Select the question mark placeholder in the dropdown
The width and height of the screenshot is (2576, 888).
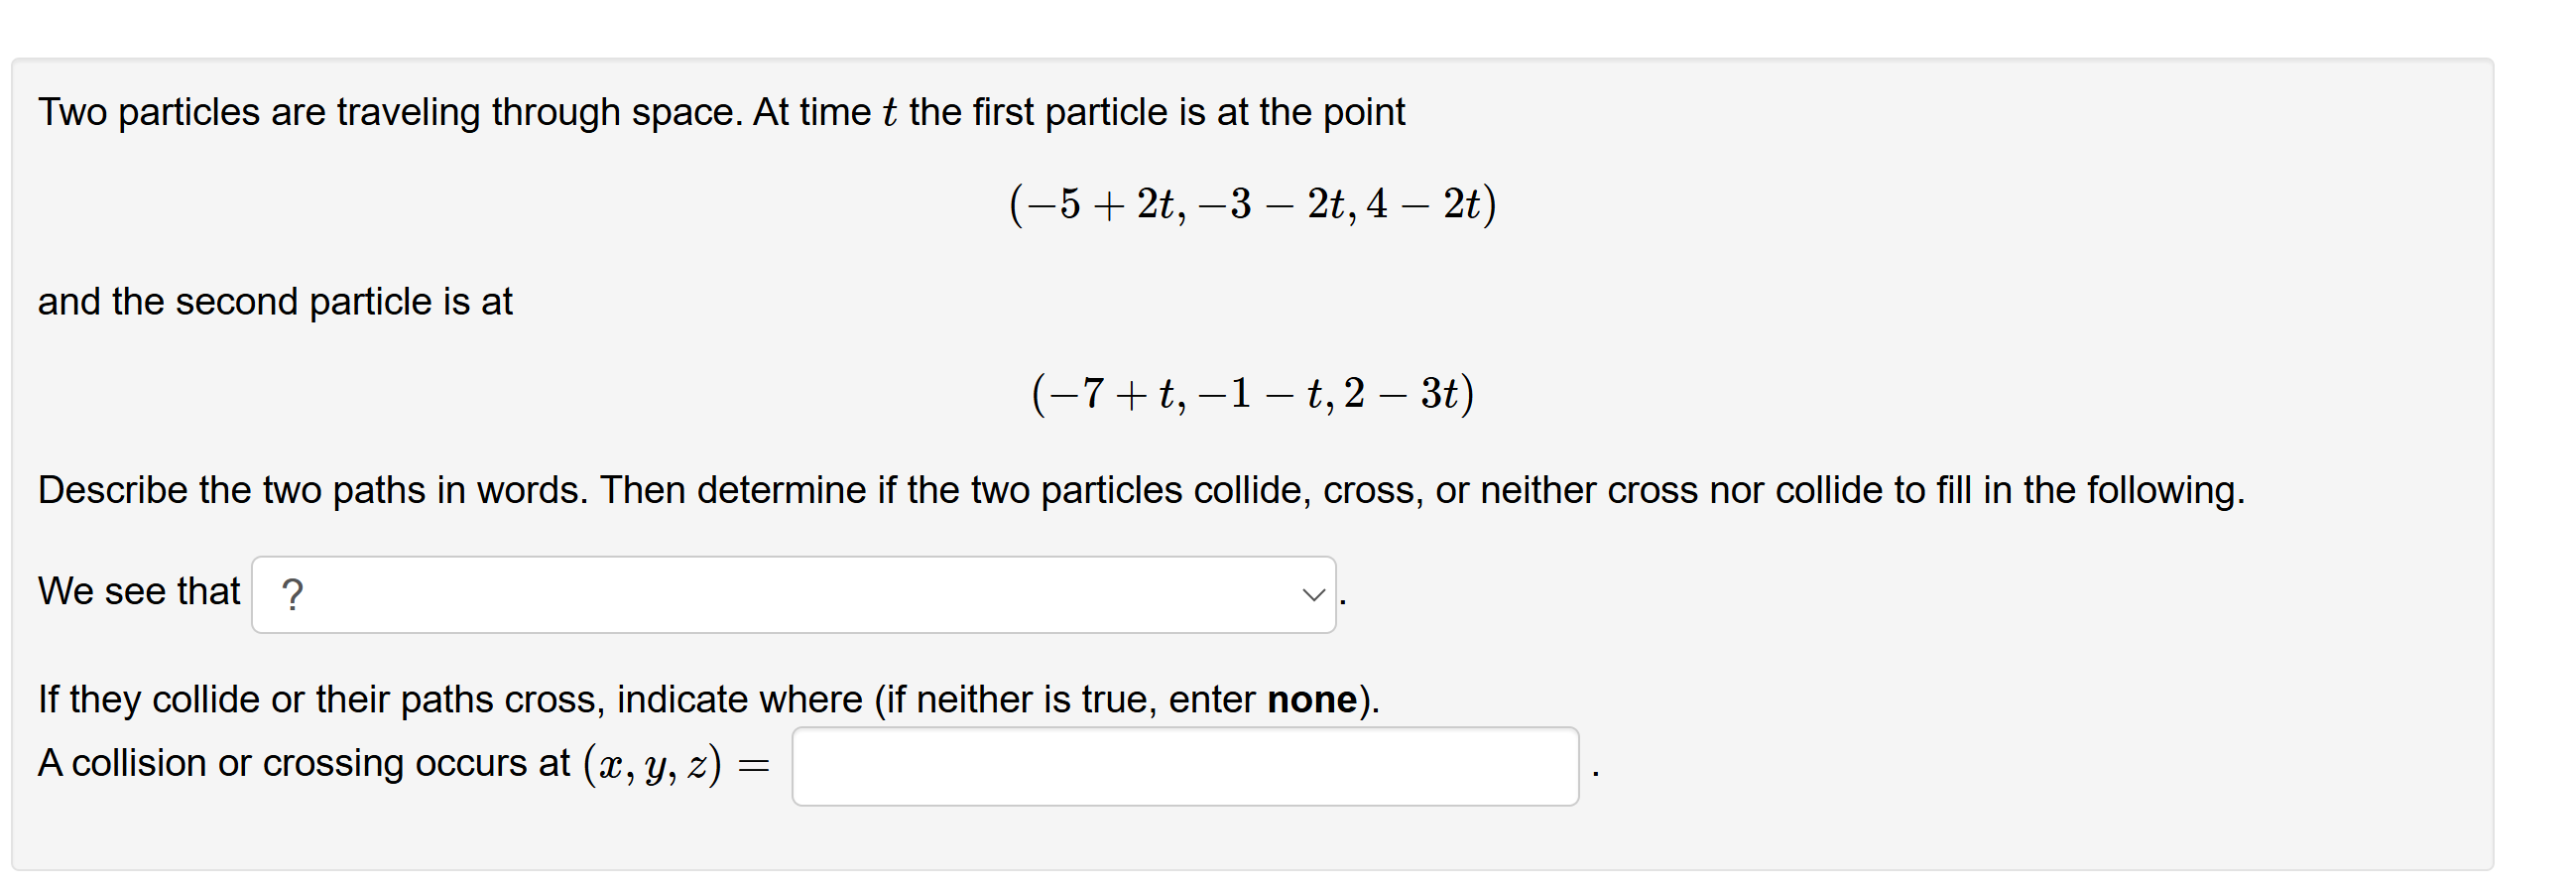coord(292,592)
